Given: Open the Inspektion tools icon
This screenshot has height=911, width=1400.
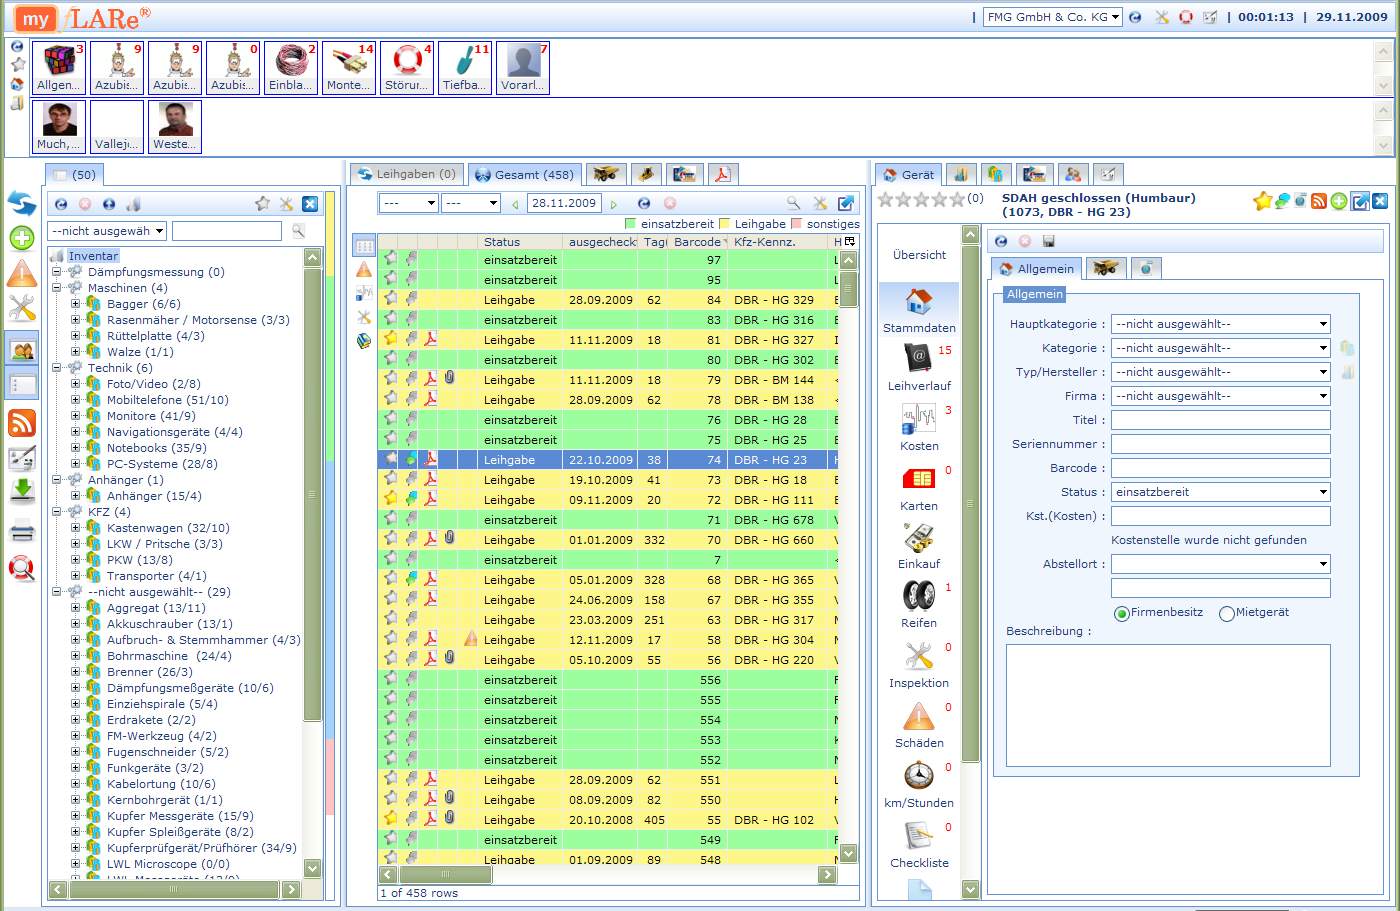Looking at the screenshot, I should pyautogui.click(x=918, y=656).
